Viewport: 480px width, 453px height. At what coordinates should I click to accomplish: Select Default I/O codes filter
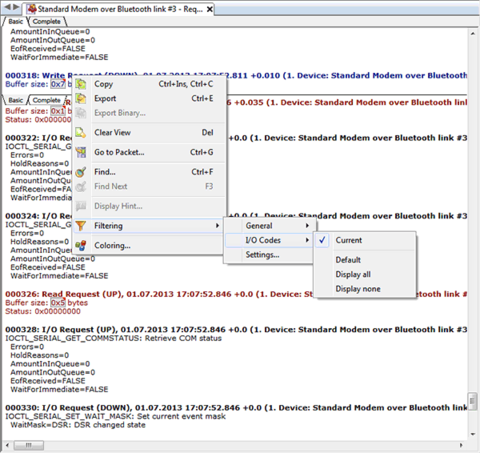(x=348, y=260)
